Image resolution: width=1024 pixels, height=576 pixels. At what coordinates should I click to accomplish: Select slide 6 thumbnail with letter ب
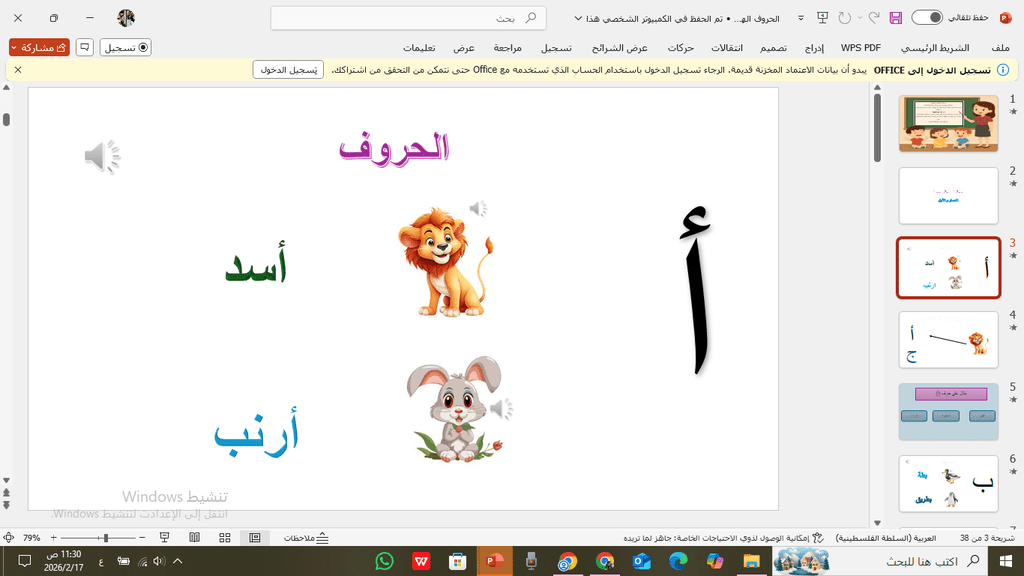(948, 484)
